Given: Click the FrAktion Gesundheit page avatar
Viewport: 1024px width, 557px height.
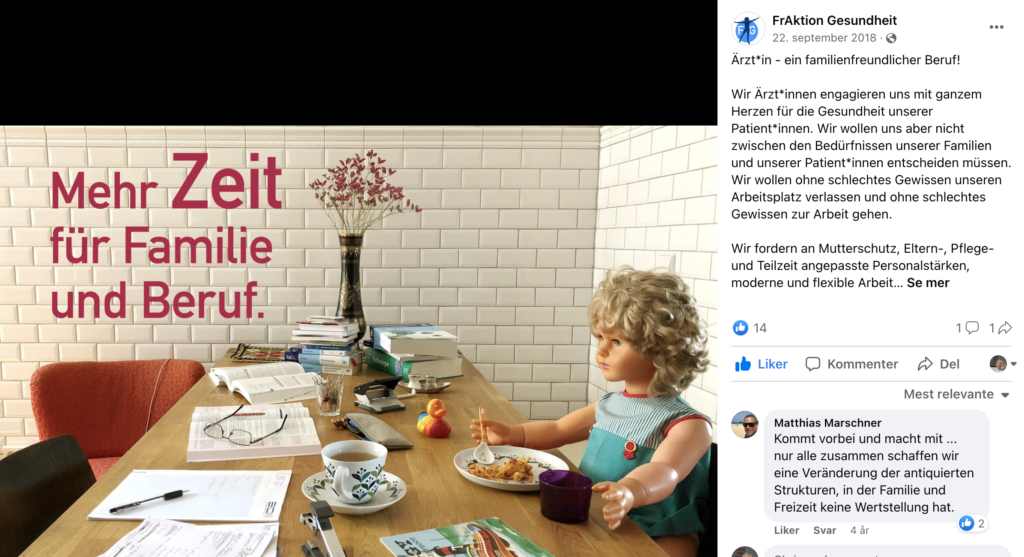Looking at the screenshot, I should pos(747,29).
